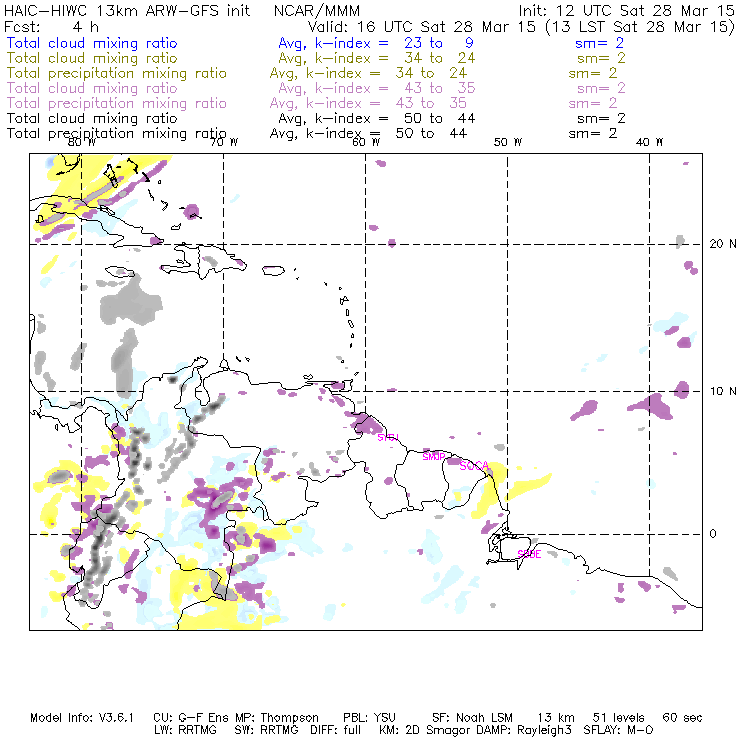This screenshot has width=740, height=740.
Task: Click the black 'Total precipitation mixing ratio' legend entry
Action: (x=117, y=134)
